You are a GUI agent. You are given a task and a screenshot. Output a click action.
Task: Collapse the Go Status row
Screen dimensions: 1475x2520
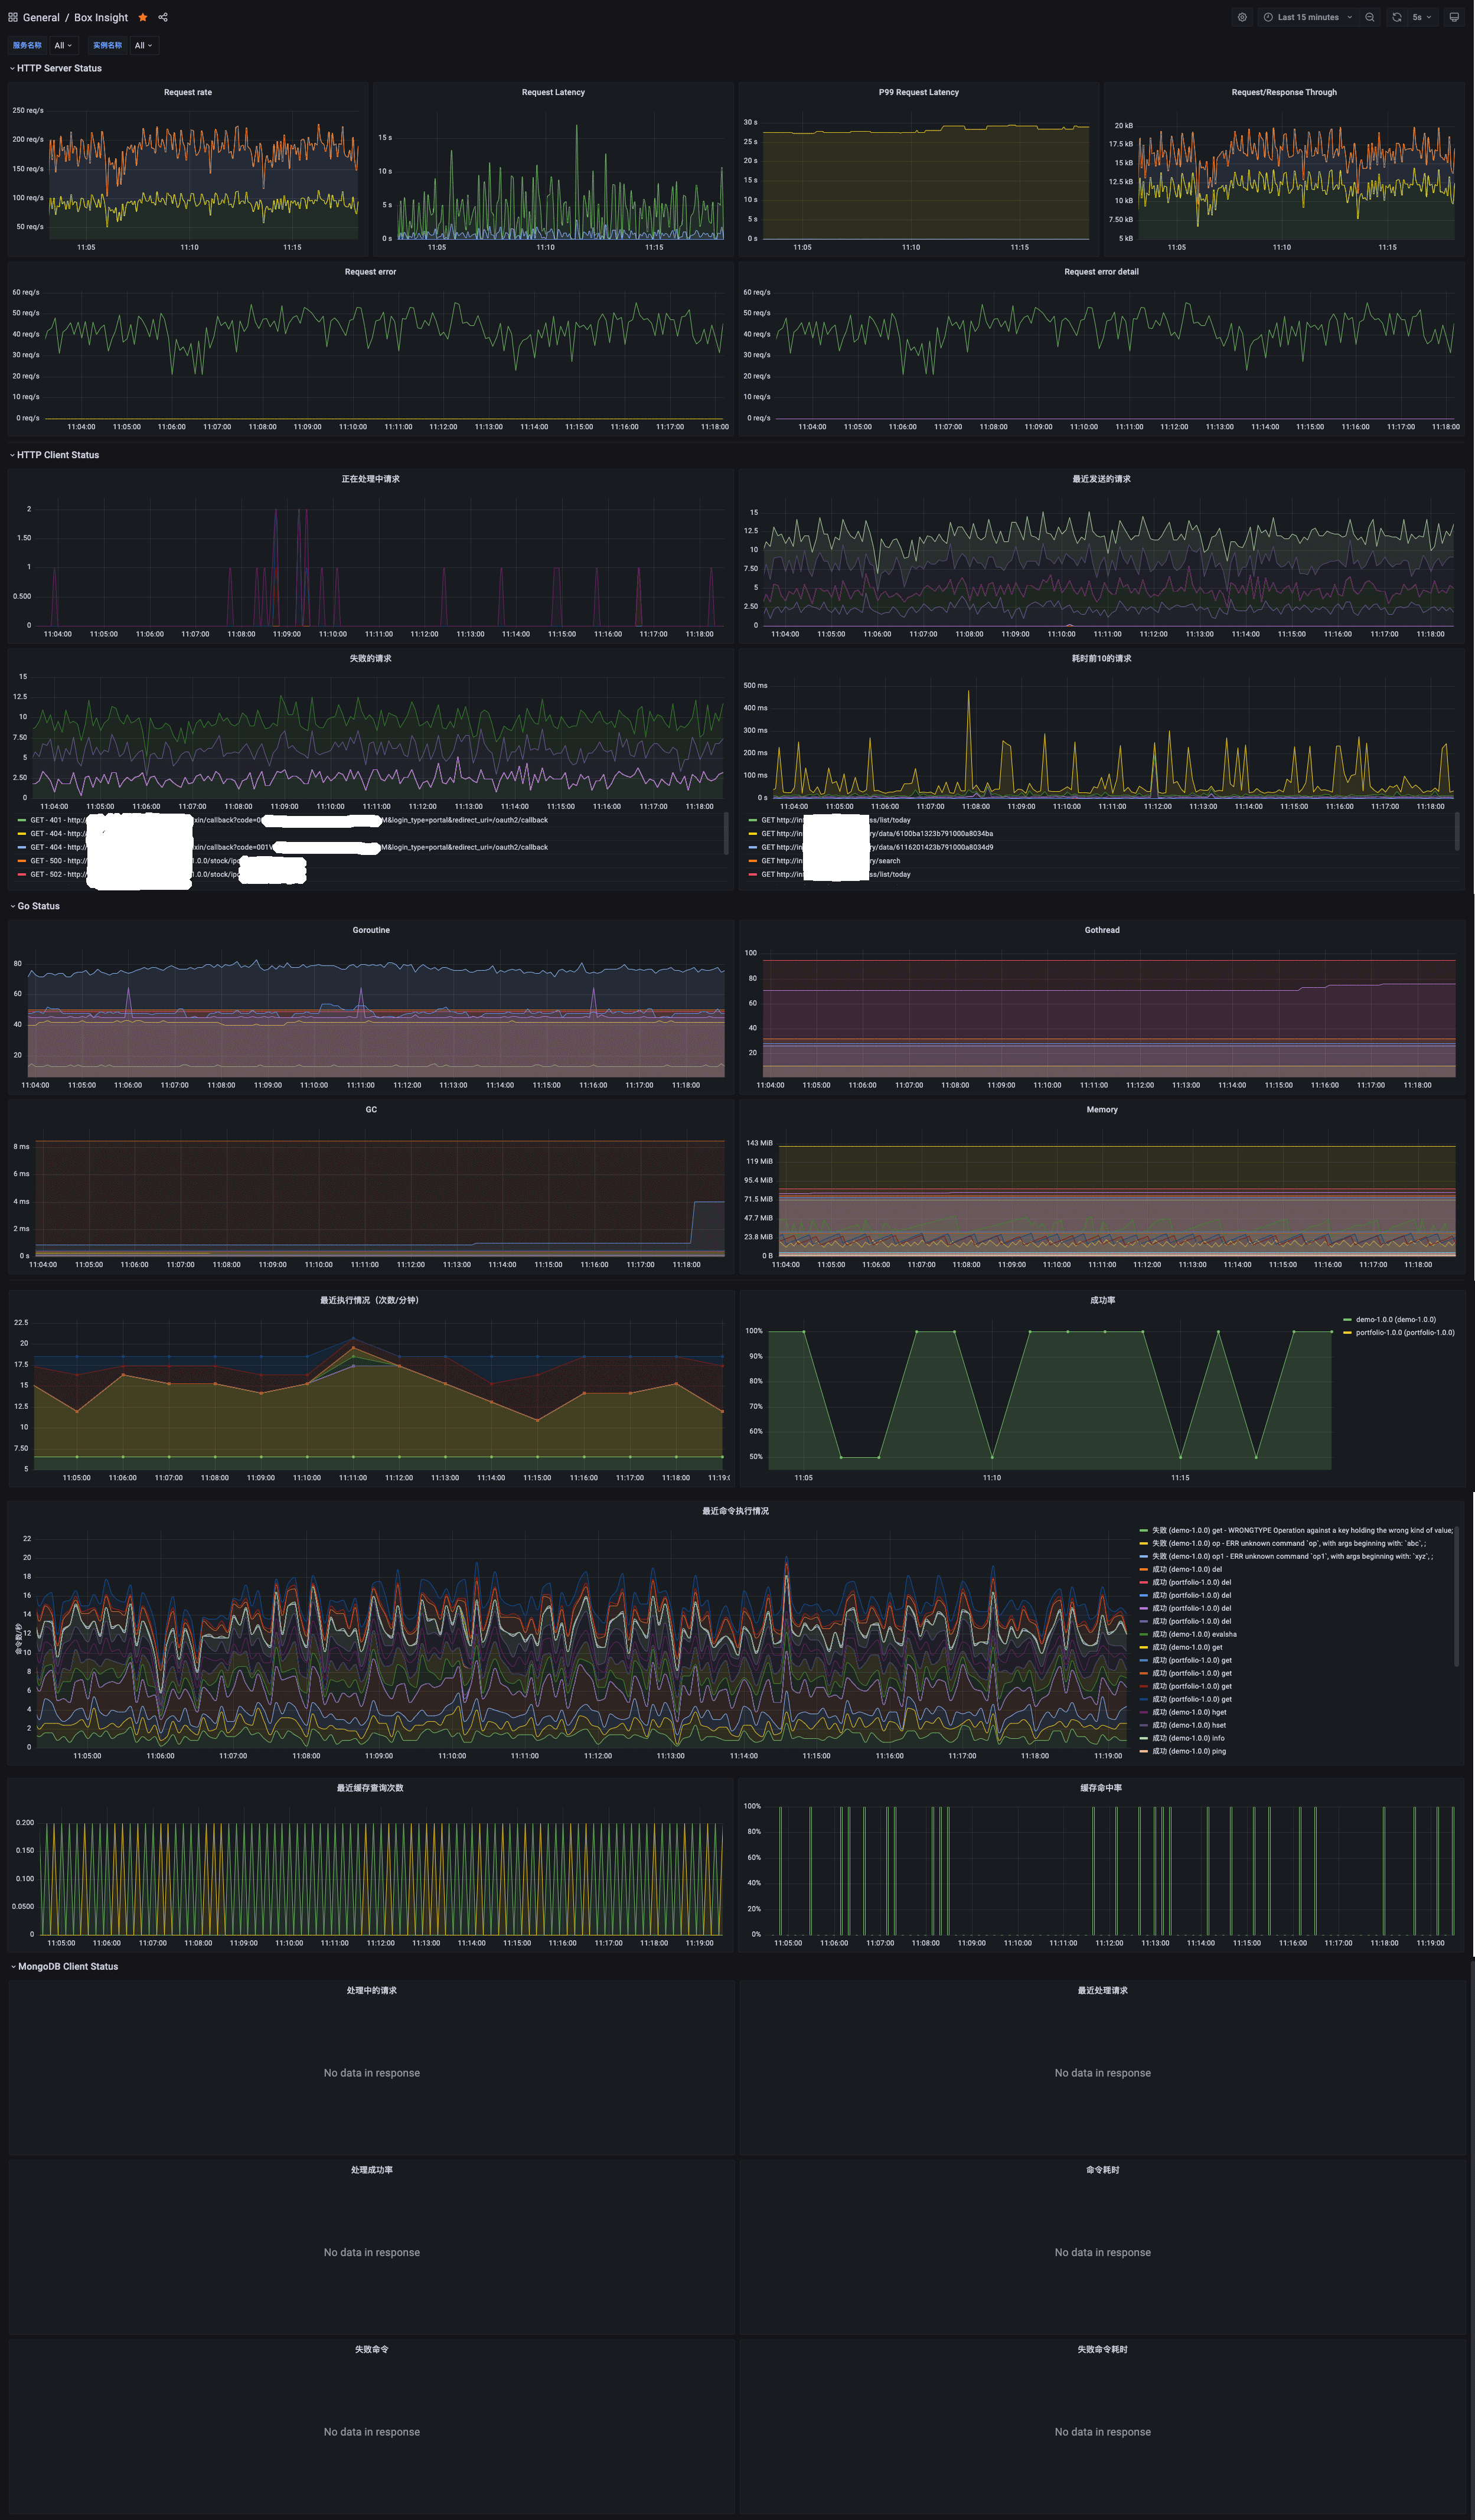tap(38, 906)
